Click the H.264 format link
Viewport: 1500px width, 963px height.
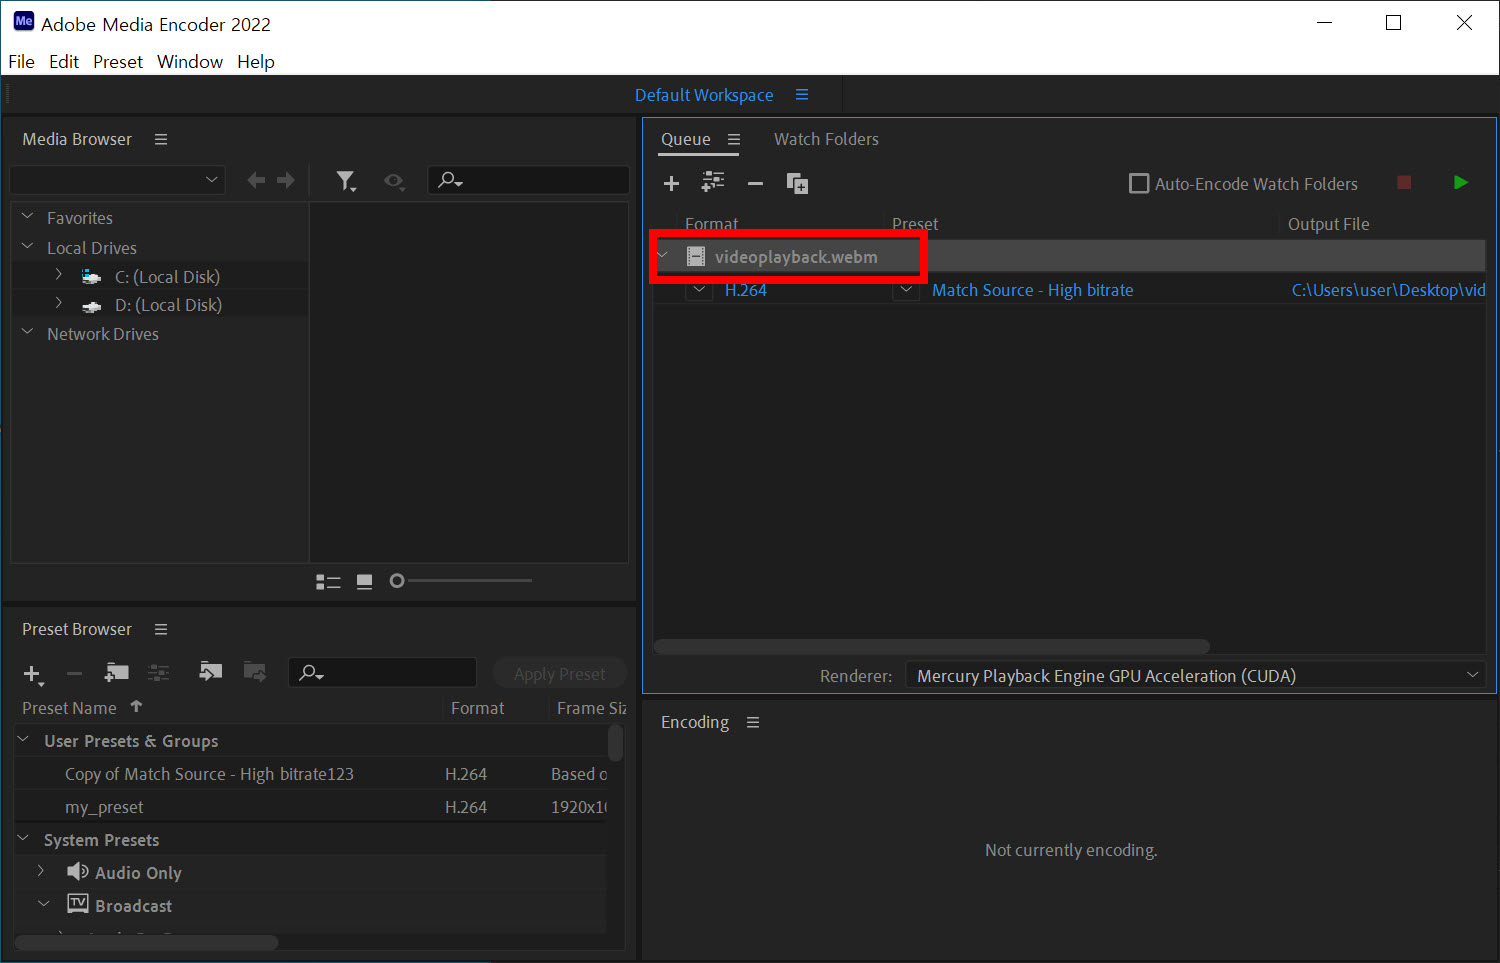click(x=746, y=290)
